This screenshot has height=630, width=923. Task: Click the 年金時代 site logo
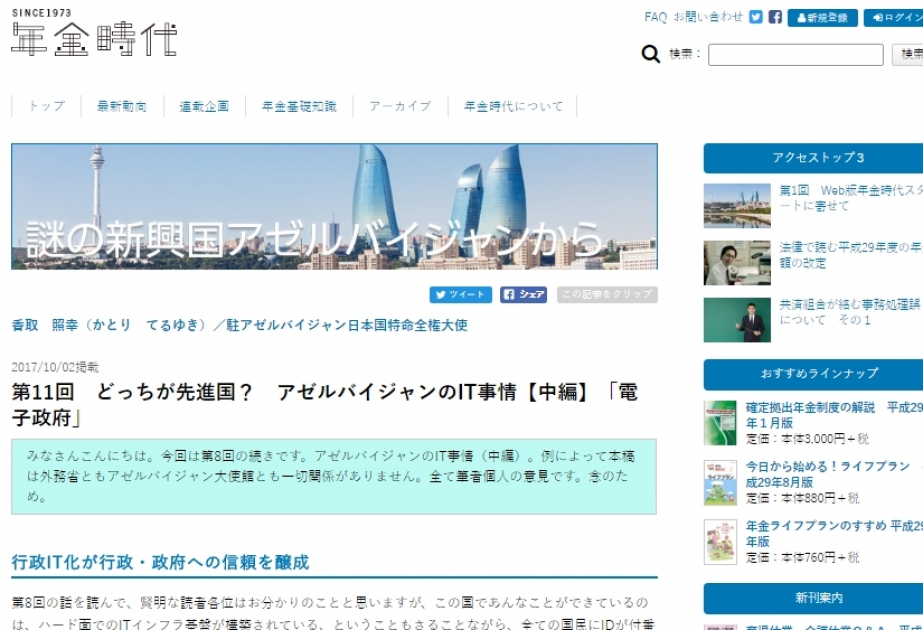coord(94,33)
